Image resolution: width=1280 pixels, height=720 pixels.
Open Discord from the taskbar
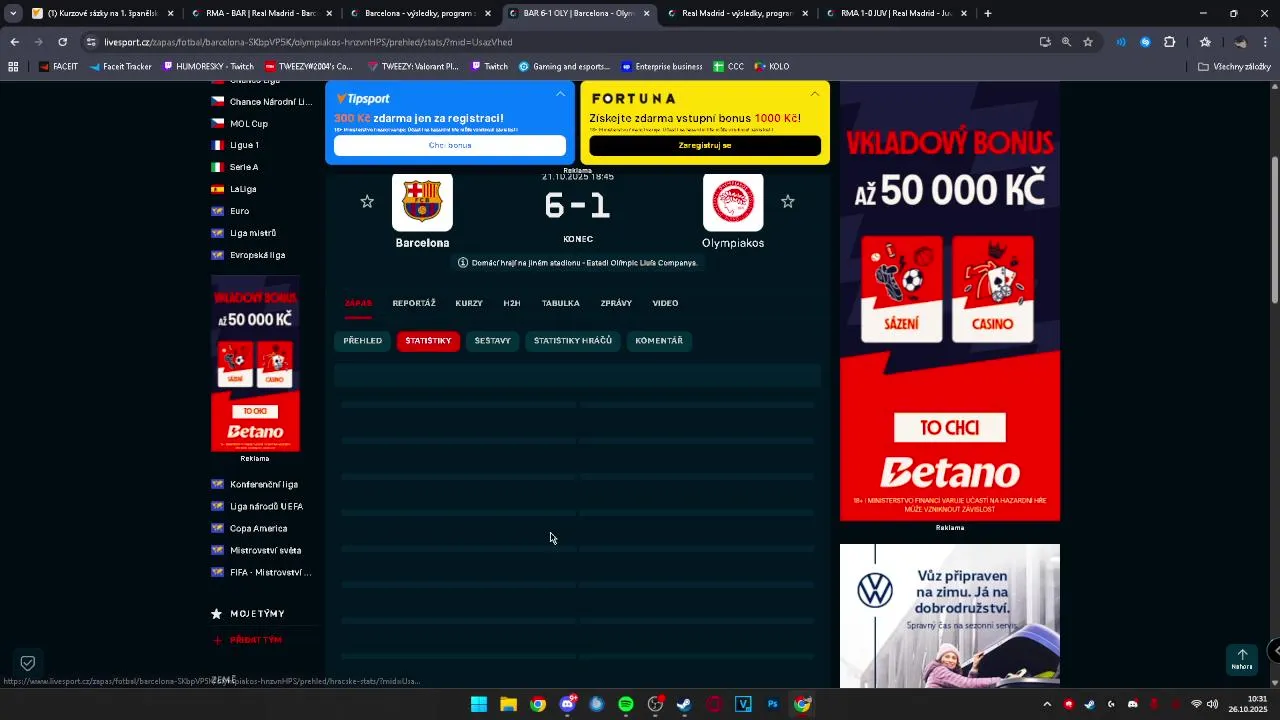568,704
